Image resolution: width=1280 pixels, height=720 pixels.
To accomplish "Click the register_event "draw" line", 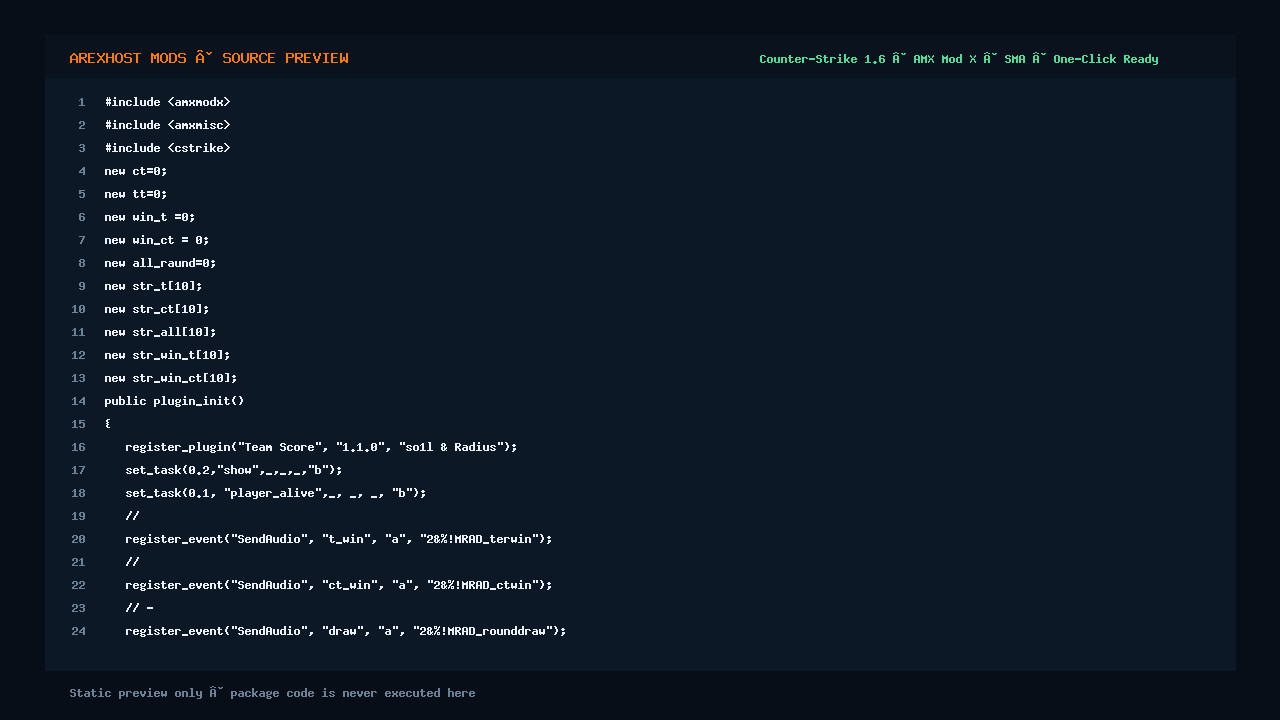I will tap(346, 631).
